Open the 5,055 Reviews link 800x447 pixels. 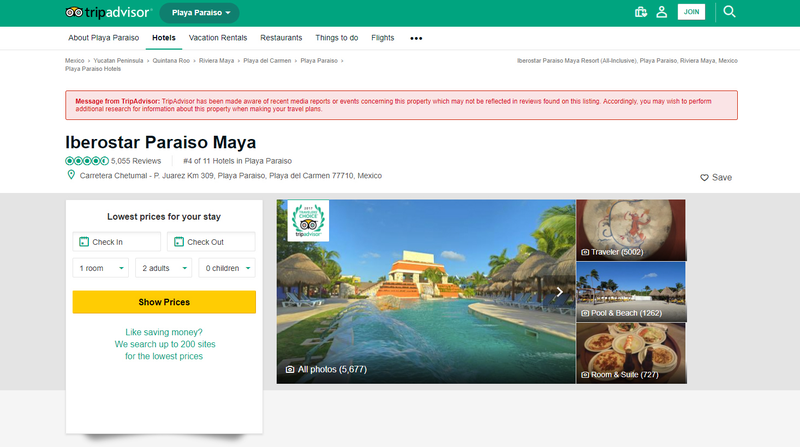(x=136, y=161)
